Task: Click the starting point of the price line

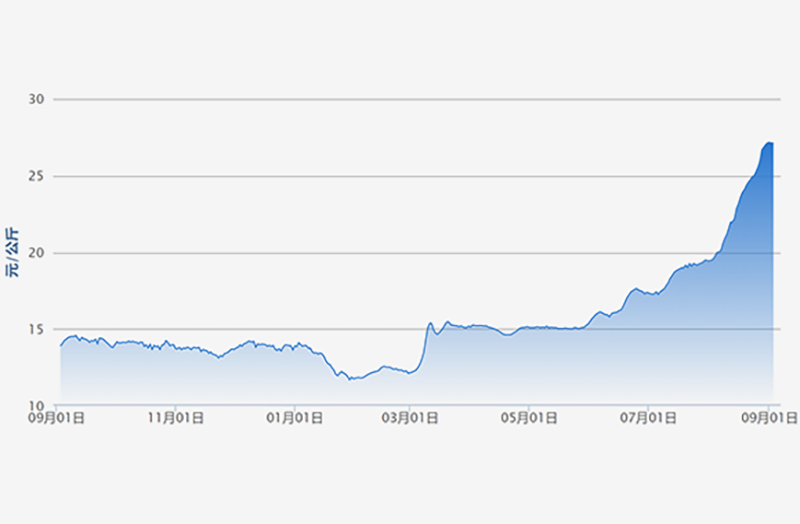Action: 61,345
